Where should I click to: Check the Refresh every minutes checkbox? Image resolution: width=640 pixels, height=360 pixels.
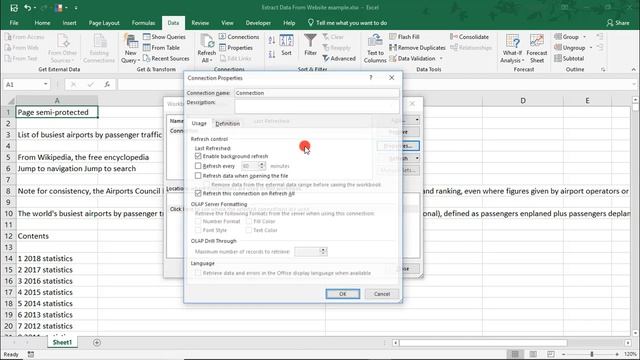tap(198, 166)
